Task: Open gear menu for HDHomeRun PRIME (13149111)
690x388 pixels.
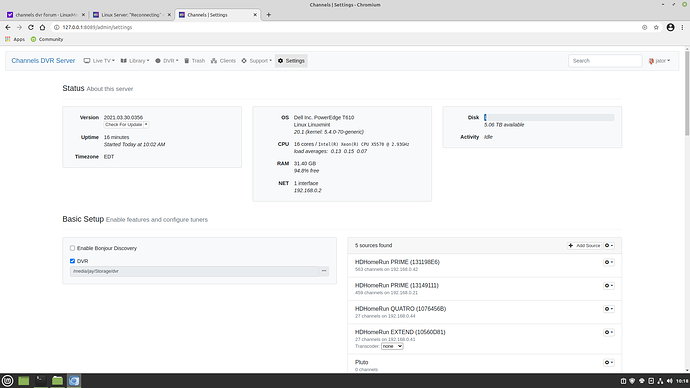Action: [x=609, y=286]
